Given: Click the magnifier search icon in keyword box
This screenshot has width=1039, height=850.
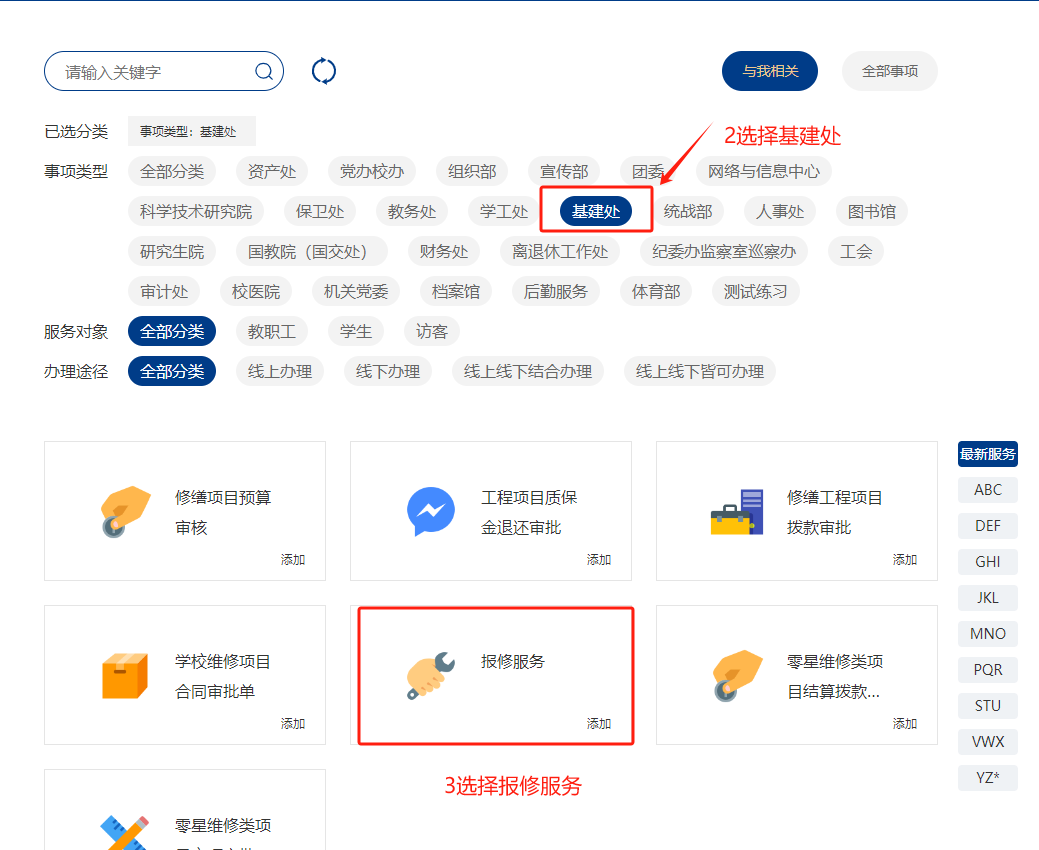Looking at the screenshot, I should pyautogui.click(x=264, y=71).
